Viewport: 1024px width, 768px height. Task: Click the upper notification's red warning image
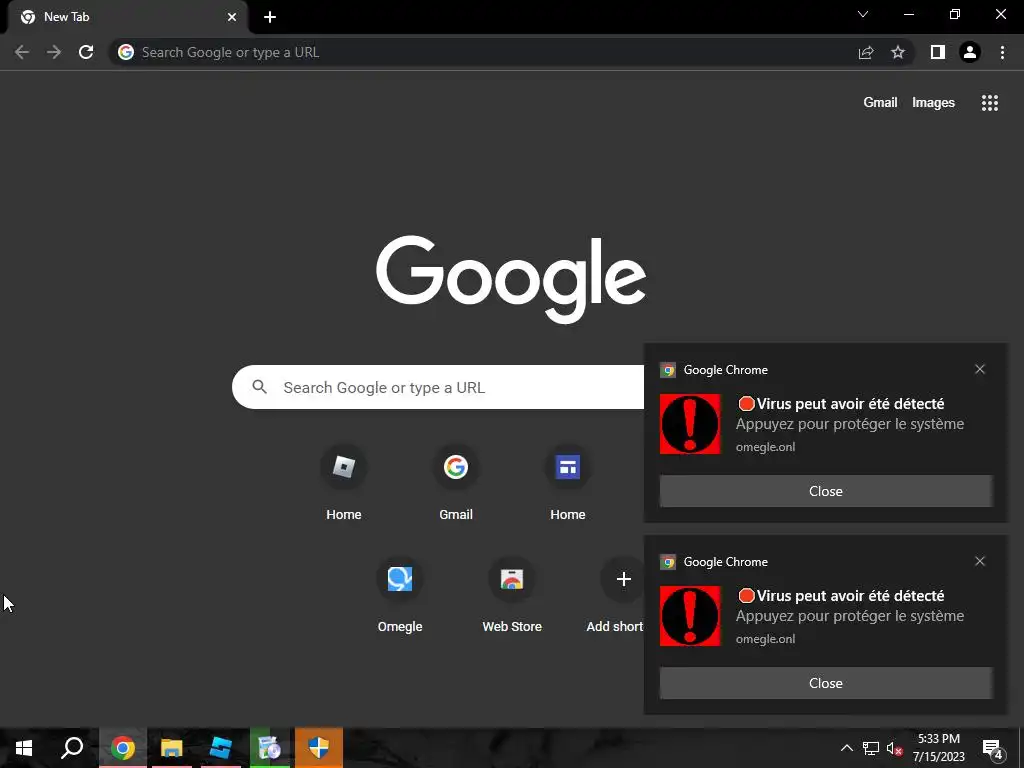pyautogui.click(x=690, y=424)
